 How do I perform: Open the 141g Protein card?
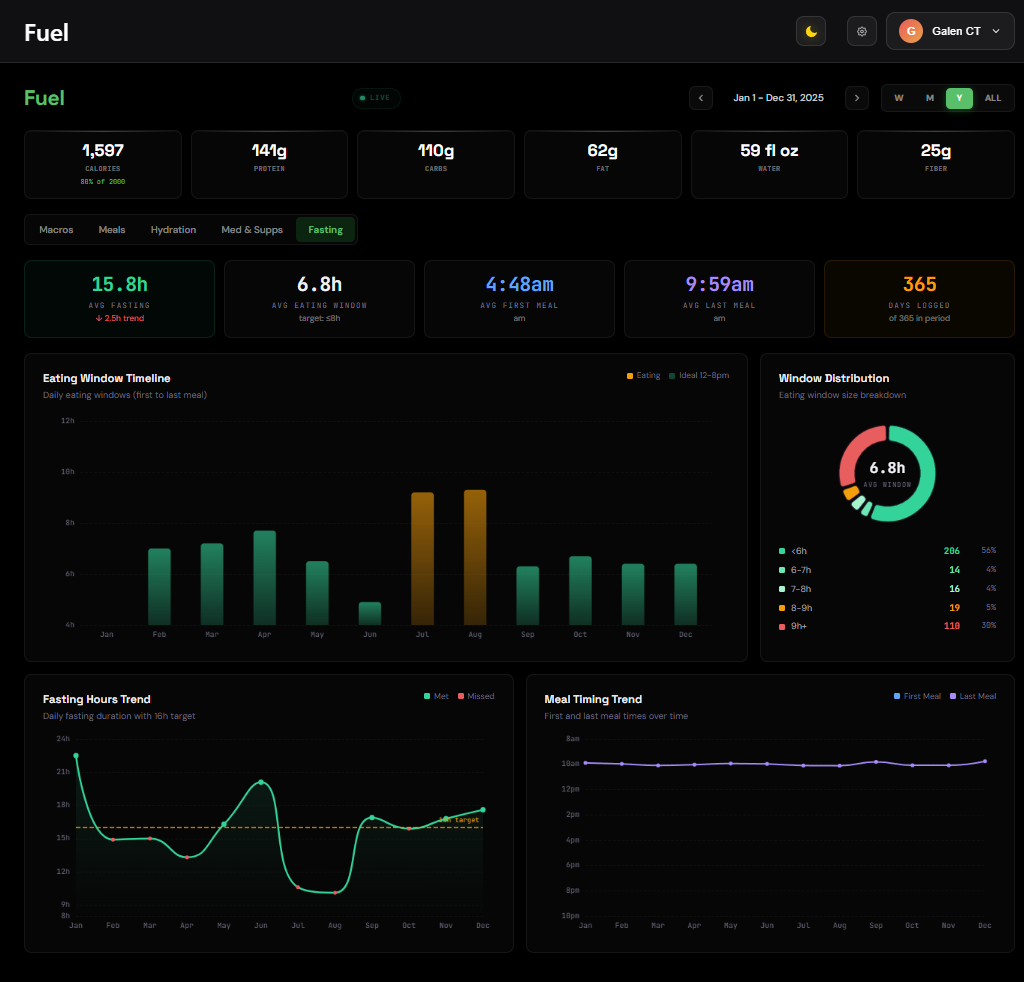click(269, 165)
